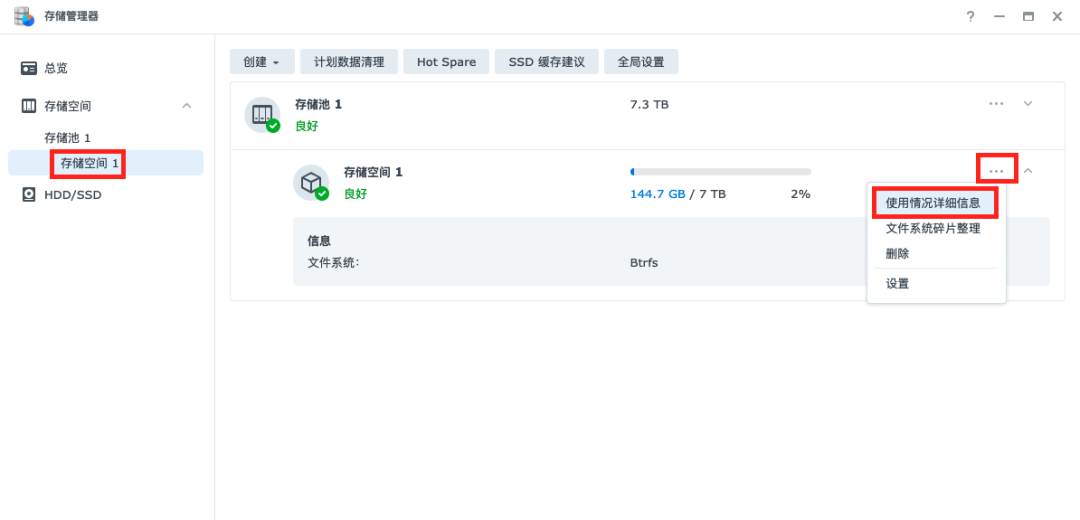Collapse the 存储空间 sidebar section
Screen dimensions: 1080x520
(187, 106)
